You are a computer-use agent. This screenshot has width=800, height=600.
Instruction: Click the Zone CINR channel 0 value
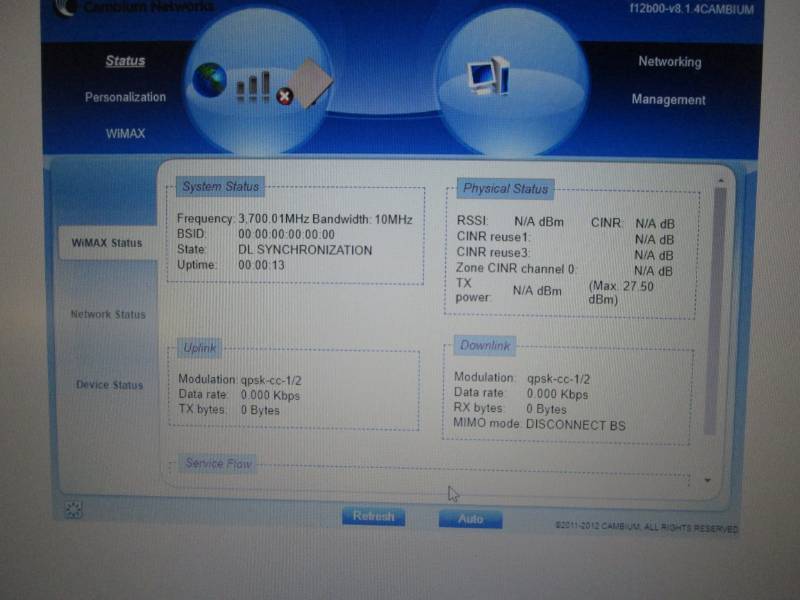pos(653,271)
